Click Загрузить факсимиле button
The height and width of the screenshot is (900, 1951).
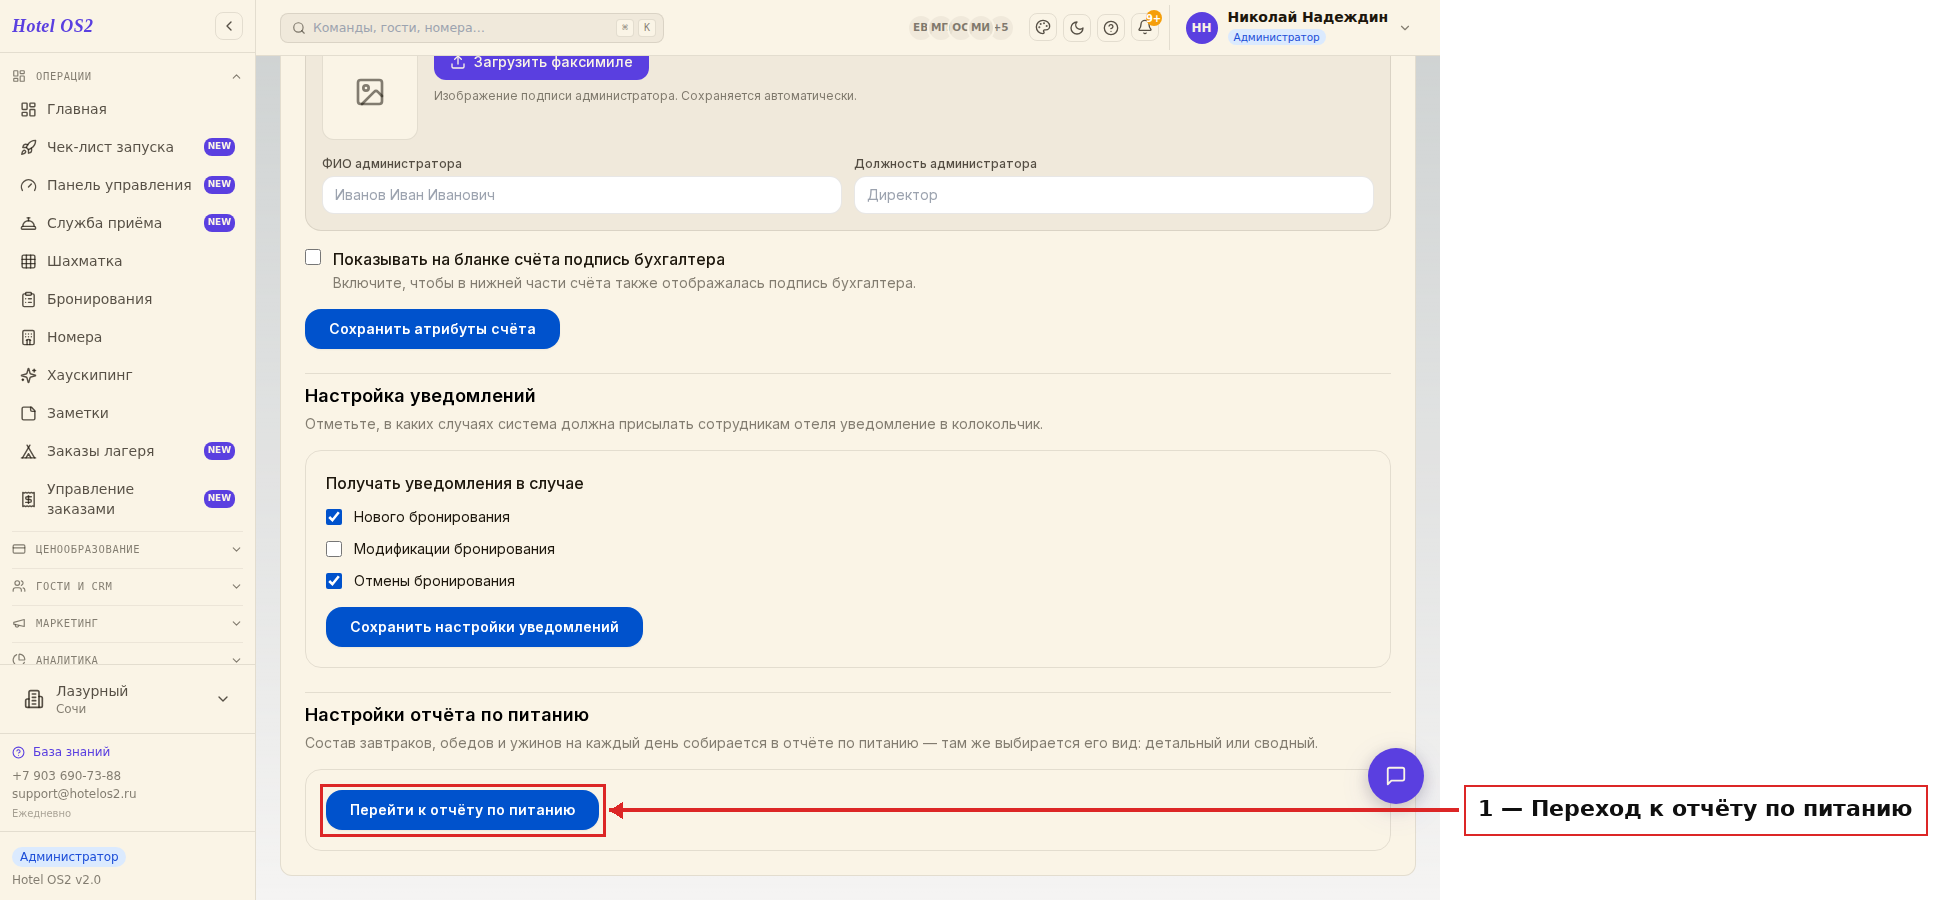point(541,64)
